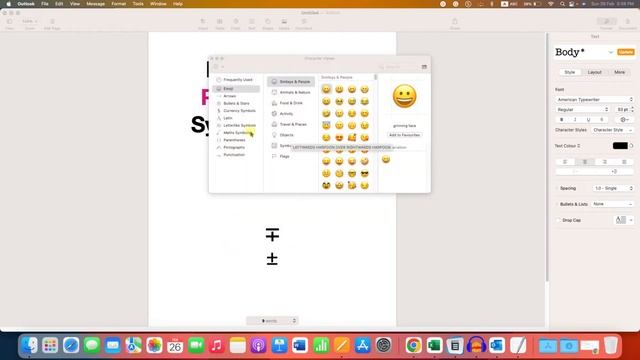Viewport: 640px width, 360px height.
Task: Toggle the Format inspector icon
Action: [606, 21]
